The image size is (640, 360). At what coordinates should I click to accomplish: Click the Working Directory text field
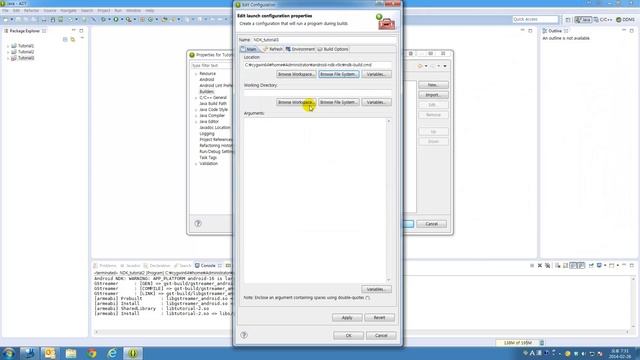pyautogui.click(x=318, y=93)
